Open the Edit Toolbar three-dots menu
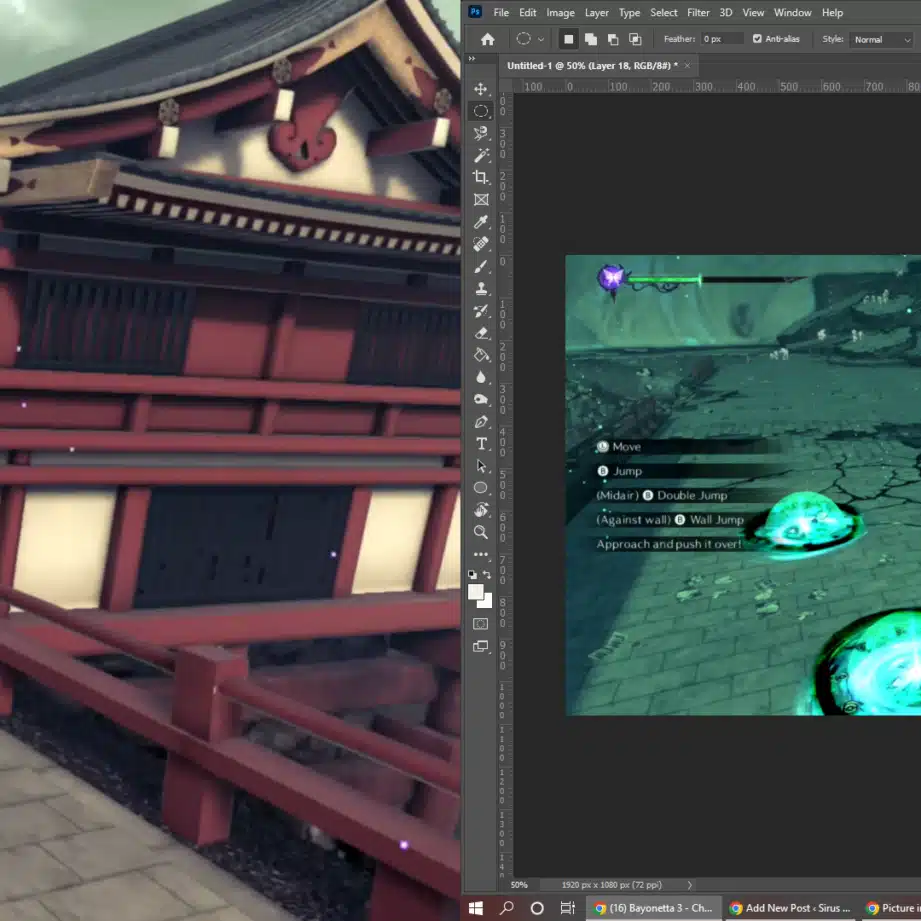Viewport: 921px width, 921px height. pos(480,554)
